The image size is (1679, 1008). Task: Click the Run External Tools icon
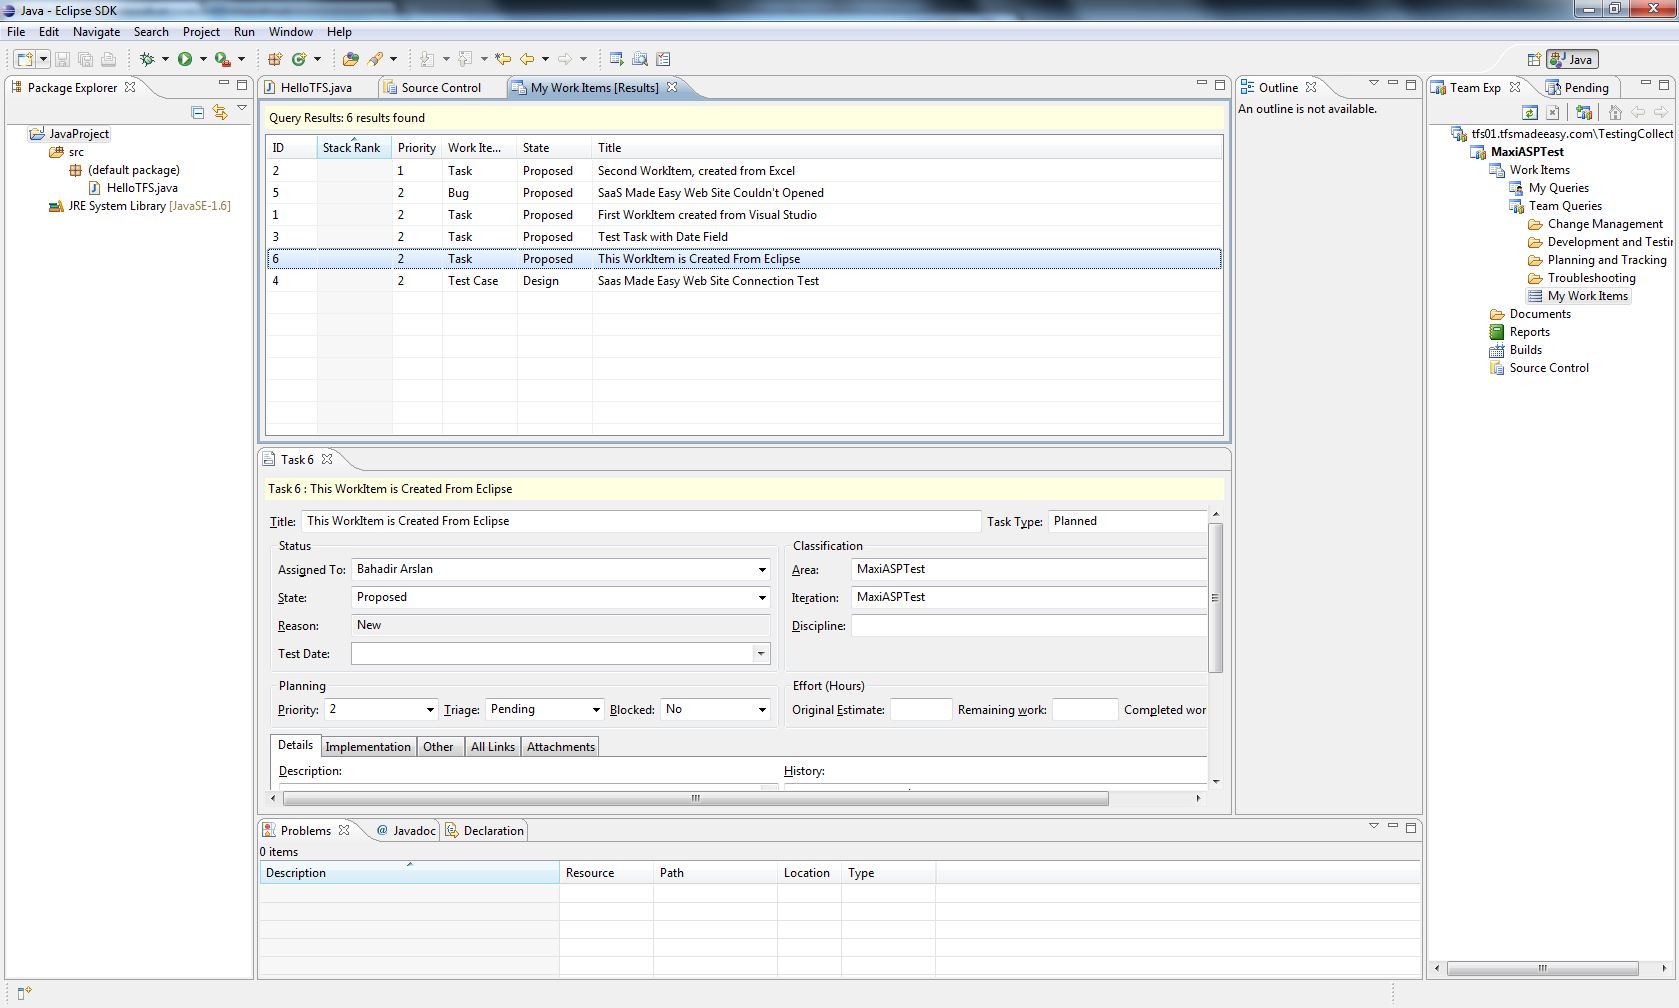[x=223, y=59]
